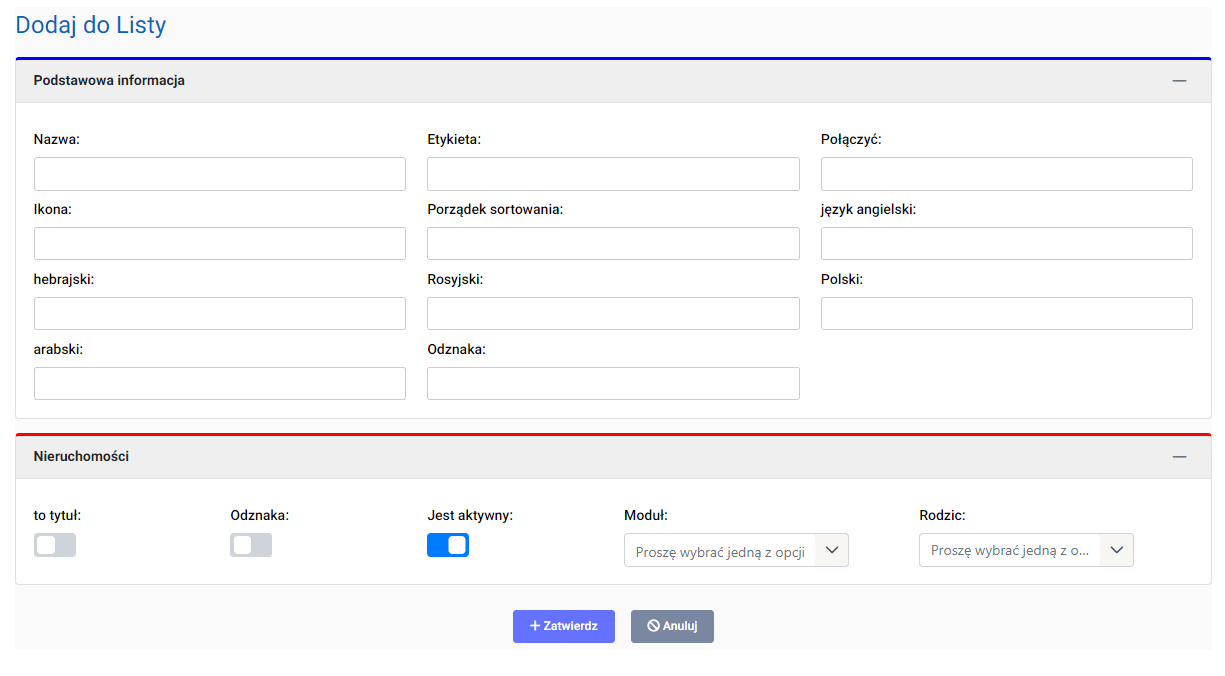Click the język angielski text field
Screen dimensions: 1225x676
click(1006, 244)
